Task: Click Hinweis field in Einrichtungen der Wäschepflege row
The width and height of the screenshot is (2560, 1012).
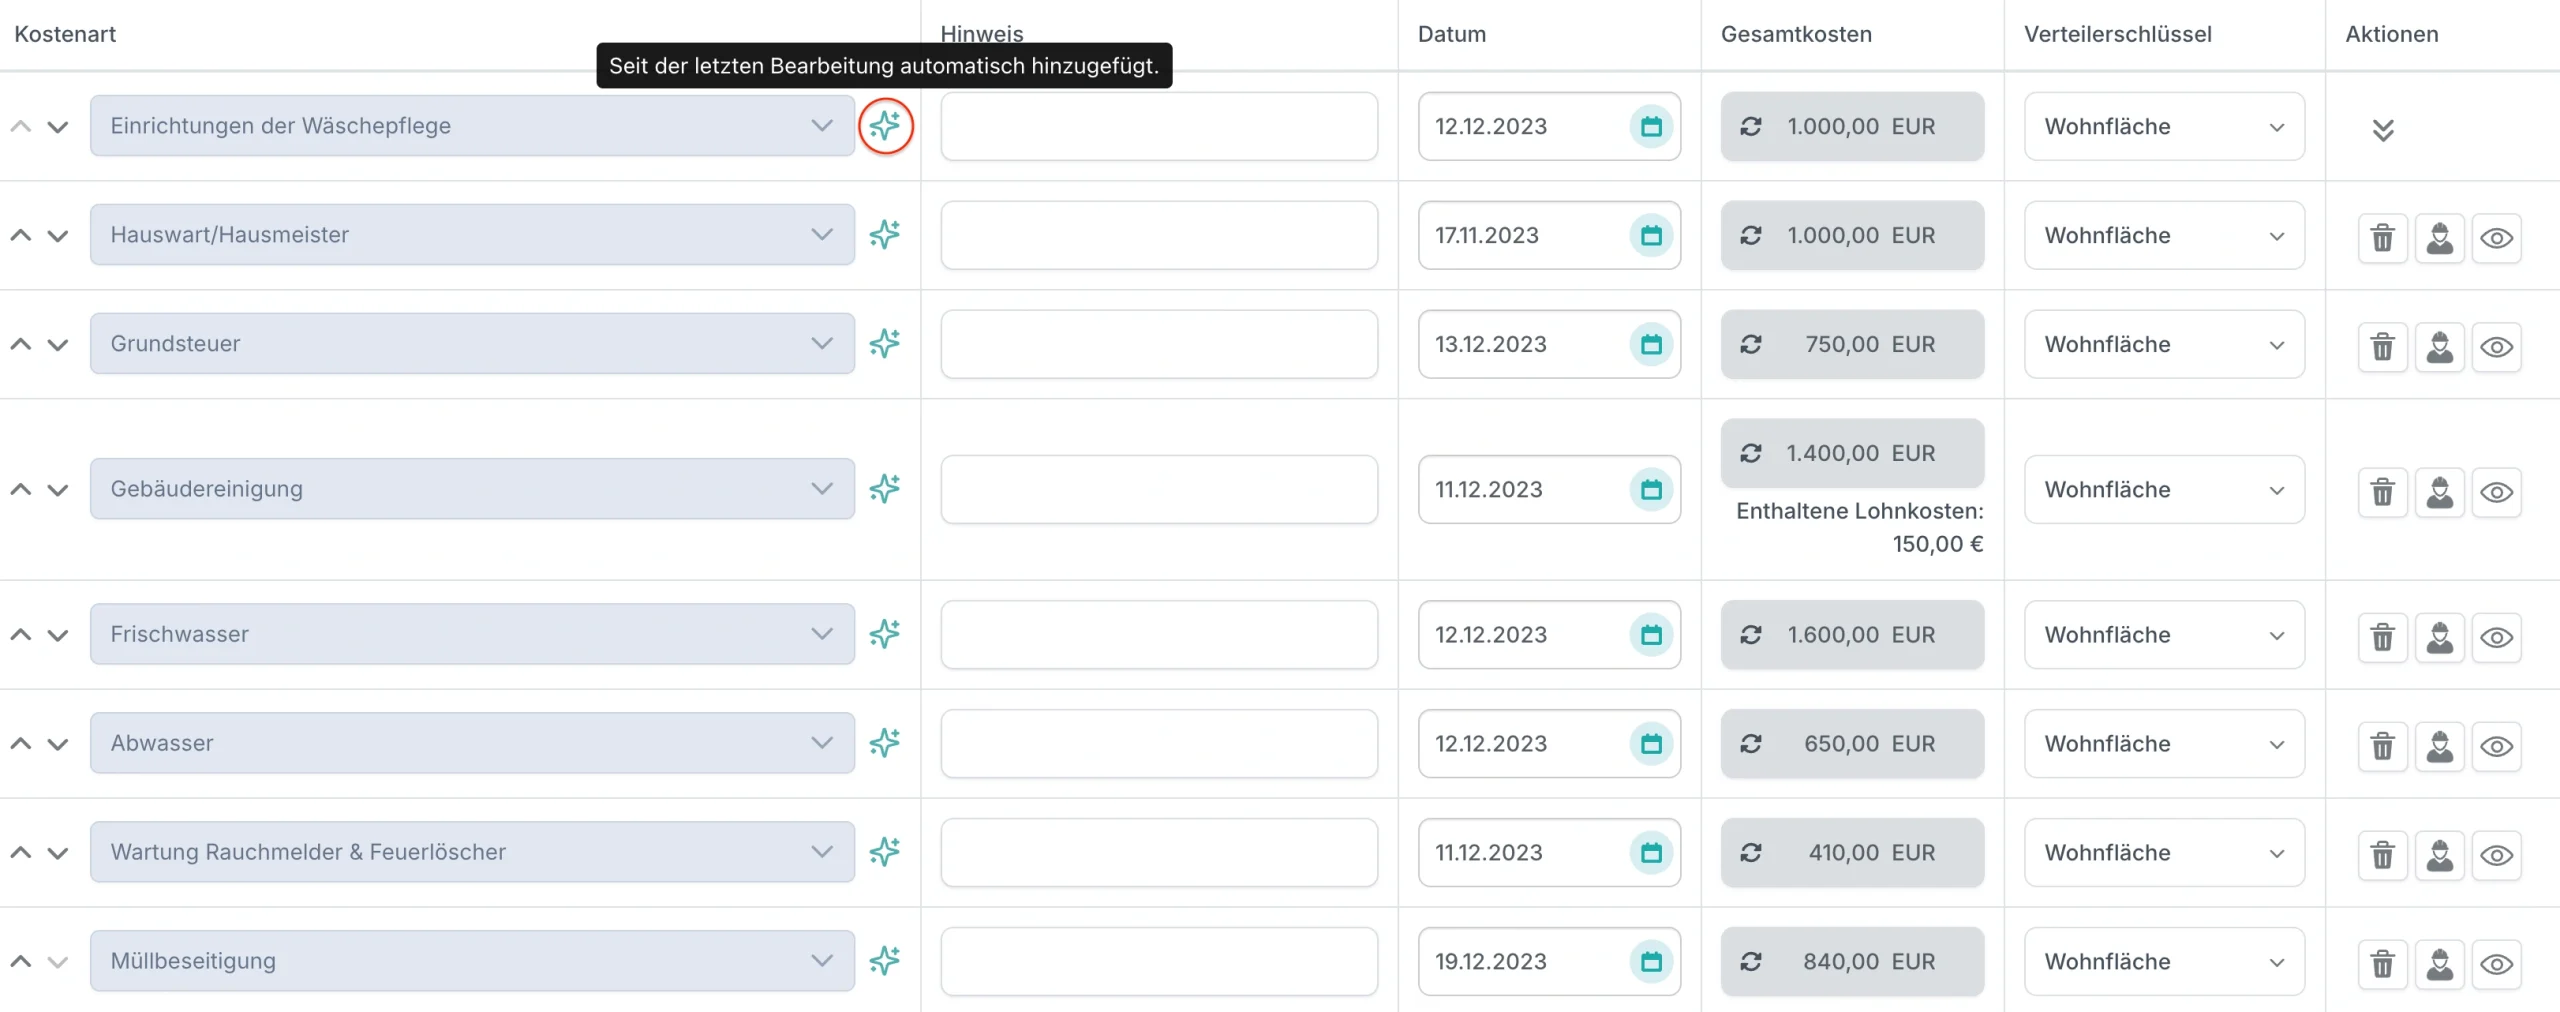Action: click(1159, 126)
